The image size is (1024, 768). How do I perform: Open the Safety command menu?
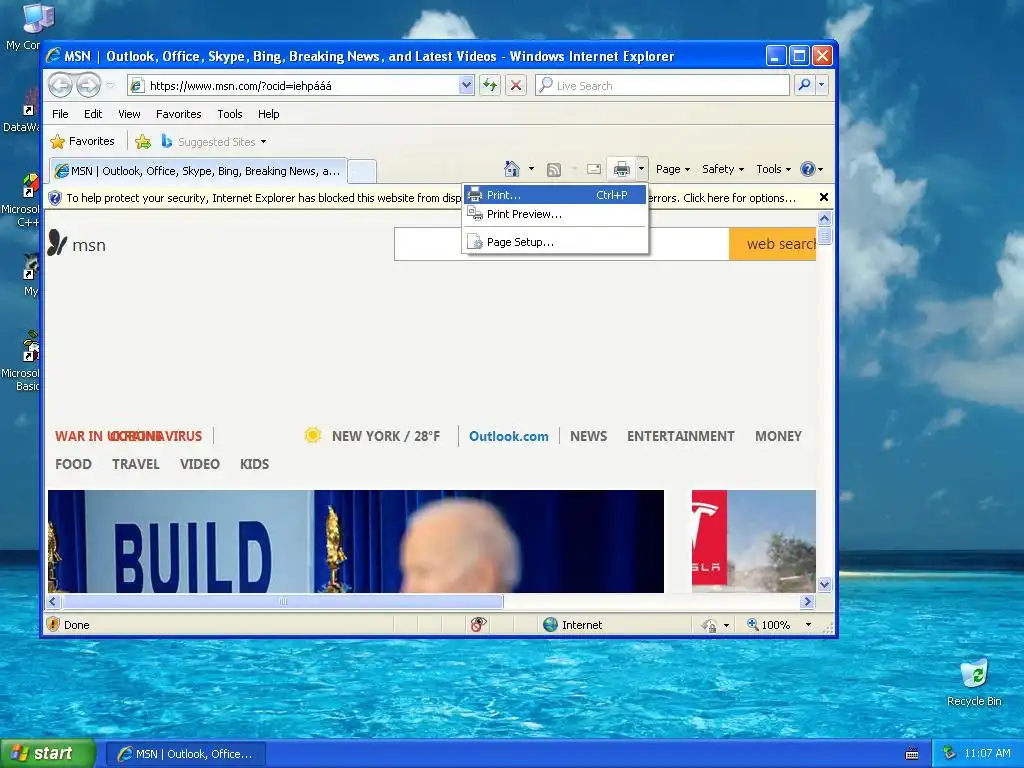tap(722, 169)
